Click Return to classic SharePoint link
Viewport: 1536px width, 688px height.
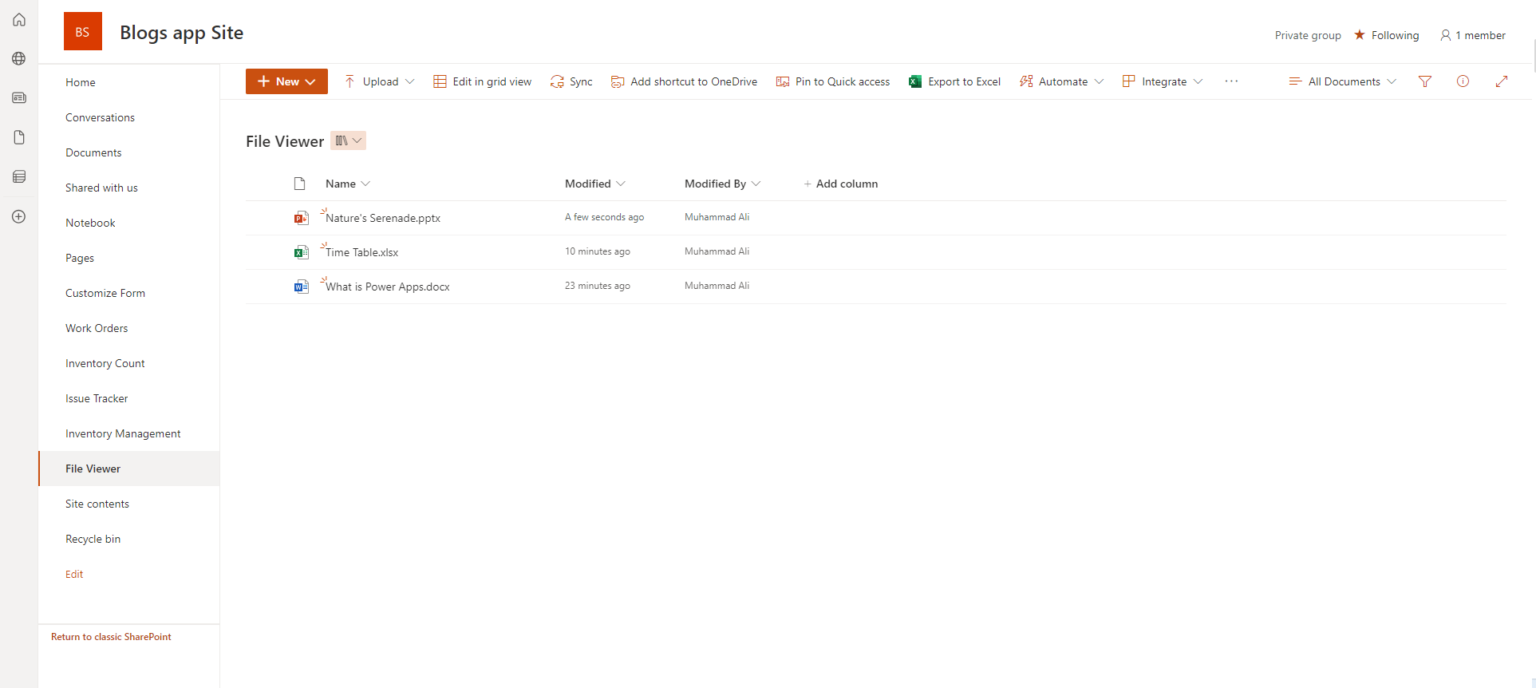[110, 636]
